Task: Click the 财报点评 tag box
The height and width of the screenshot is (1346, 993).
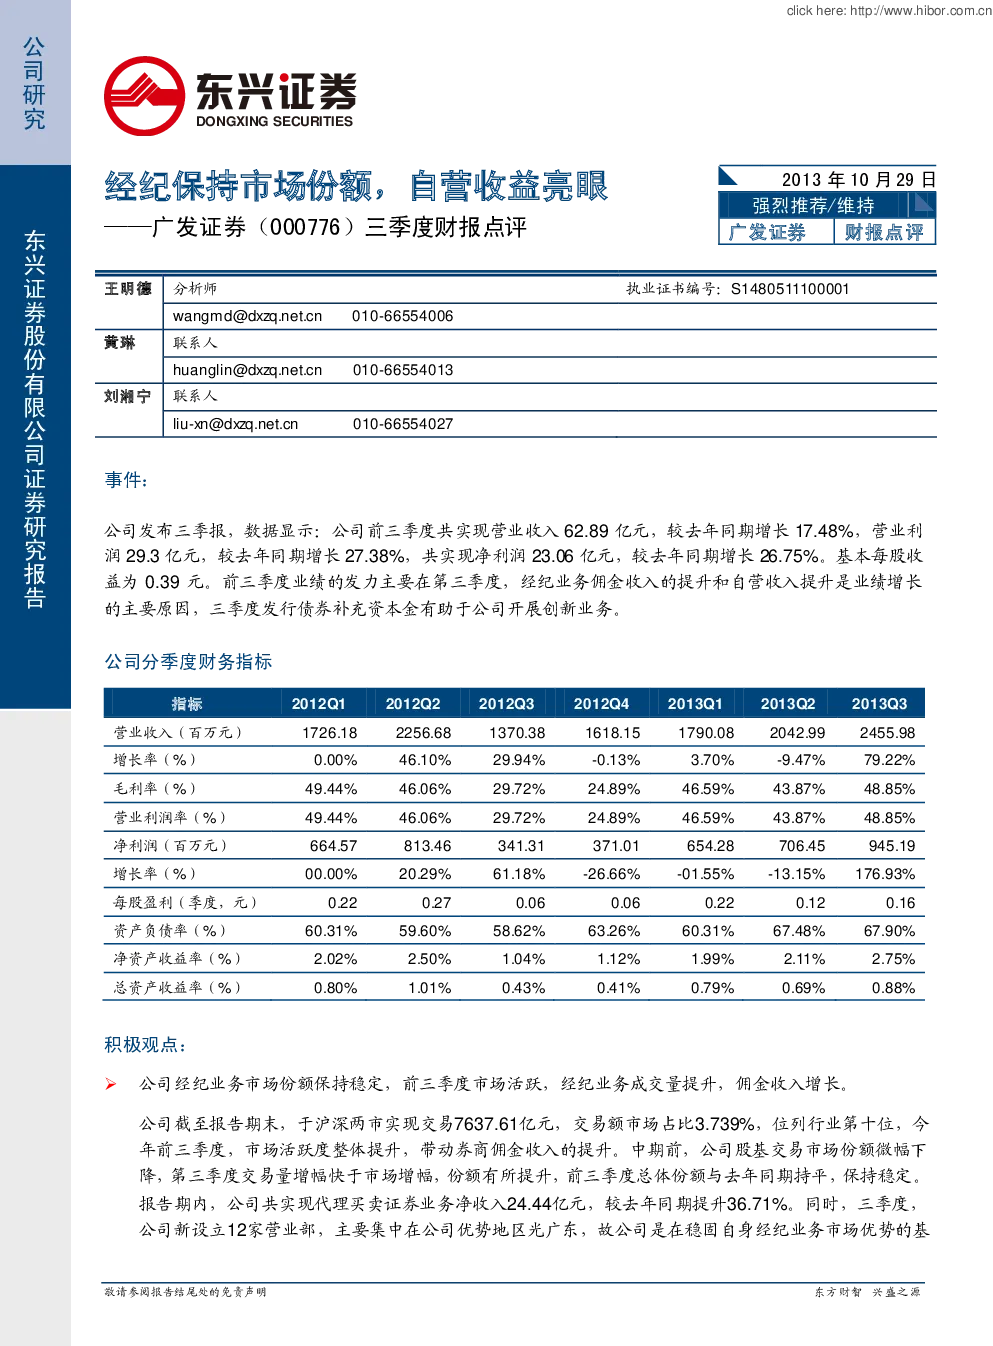Action: [884, 232]
